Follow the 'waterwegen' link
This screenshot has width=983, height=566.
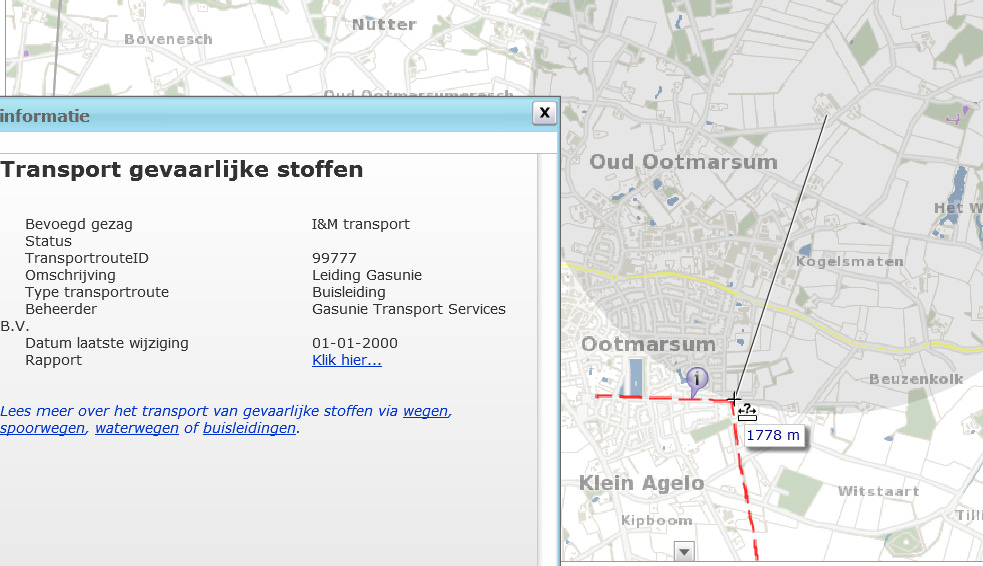pos(137,428)
